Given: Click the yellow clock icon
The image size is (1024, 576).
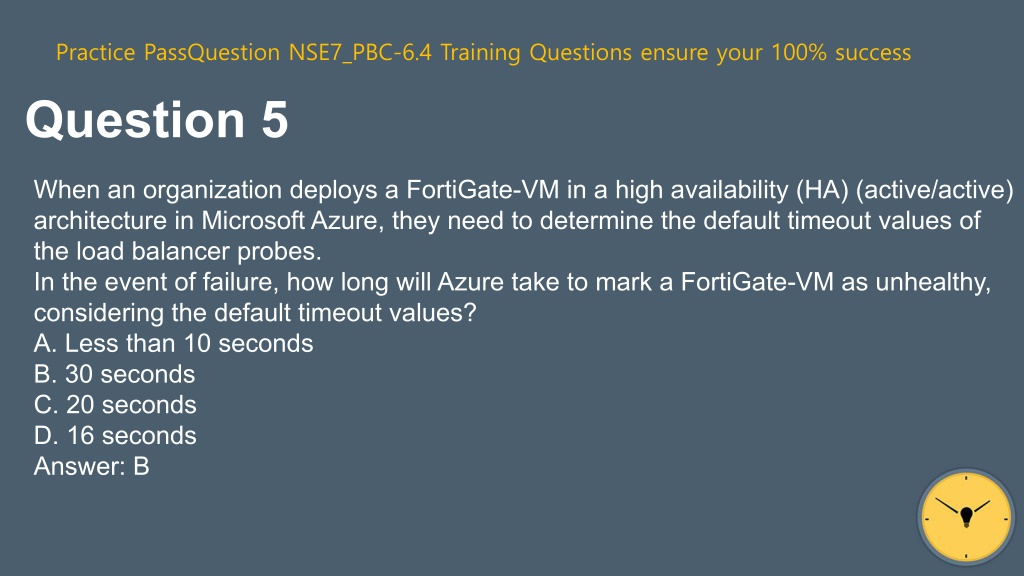Looking at the screenshot, I should click(966, 517).
